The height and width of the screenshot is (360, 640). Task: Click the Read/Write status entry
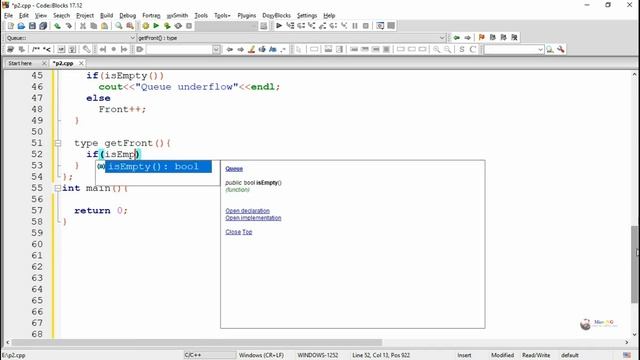[536, 355]
